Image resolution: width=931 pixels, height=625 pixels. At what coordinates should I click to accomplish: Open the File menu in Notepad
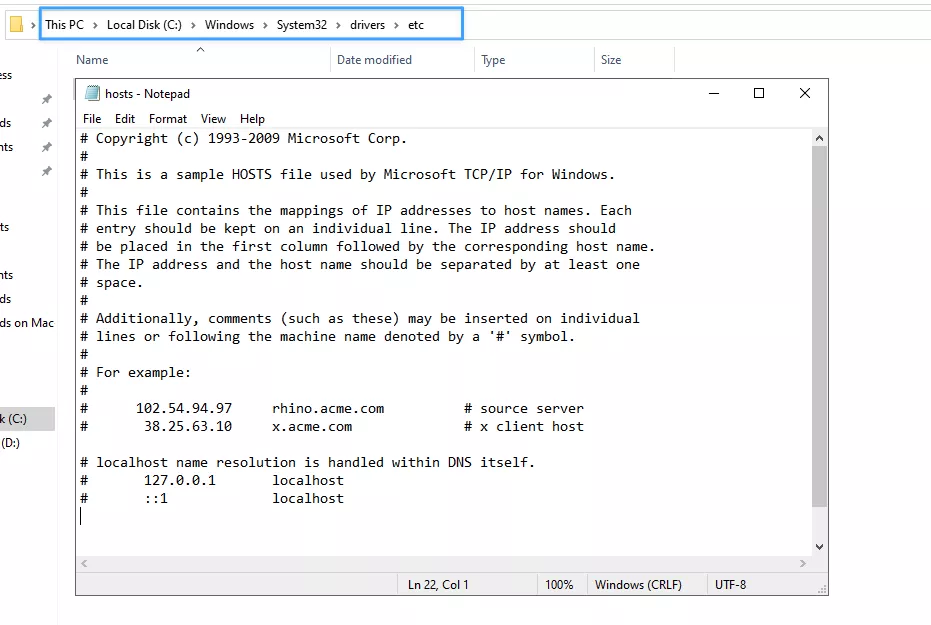point(92,119)
